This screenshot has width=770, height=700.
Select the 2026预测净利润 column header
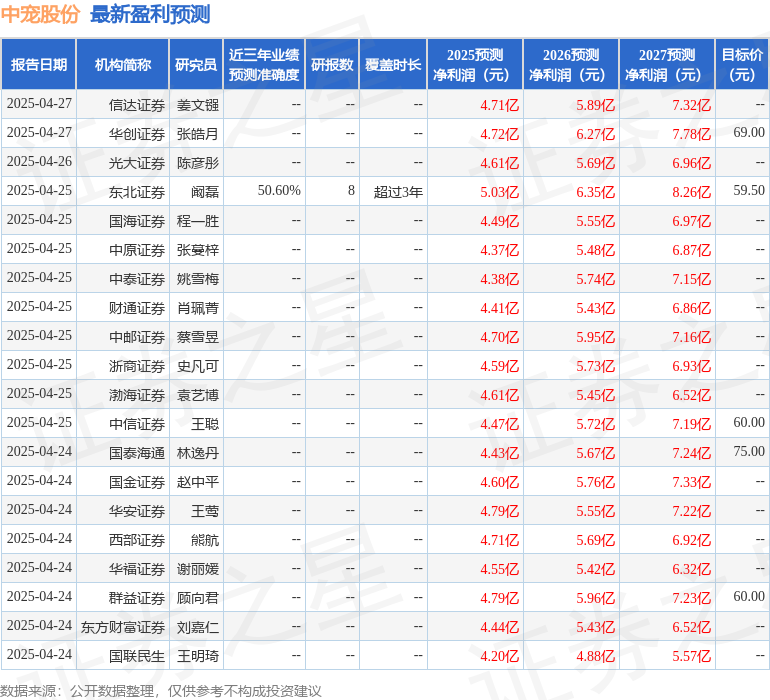[x=571, y=65]
